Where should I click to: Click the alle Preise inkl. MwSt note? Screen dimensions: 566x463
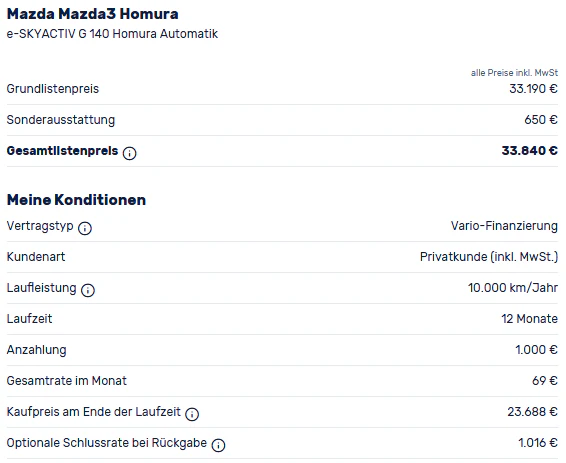click(514, 73)
